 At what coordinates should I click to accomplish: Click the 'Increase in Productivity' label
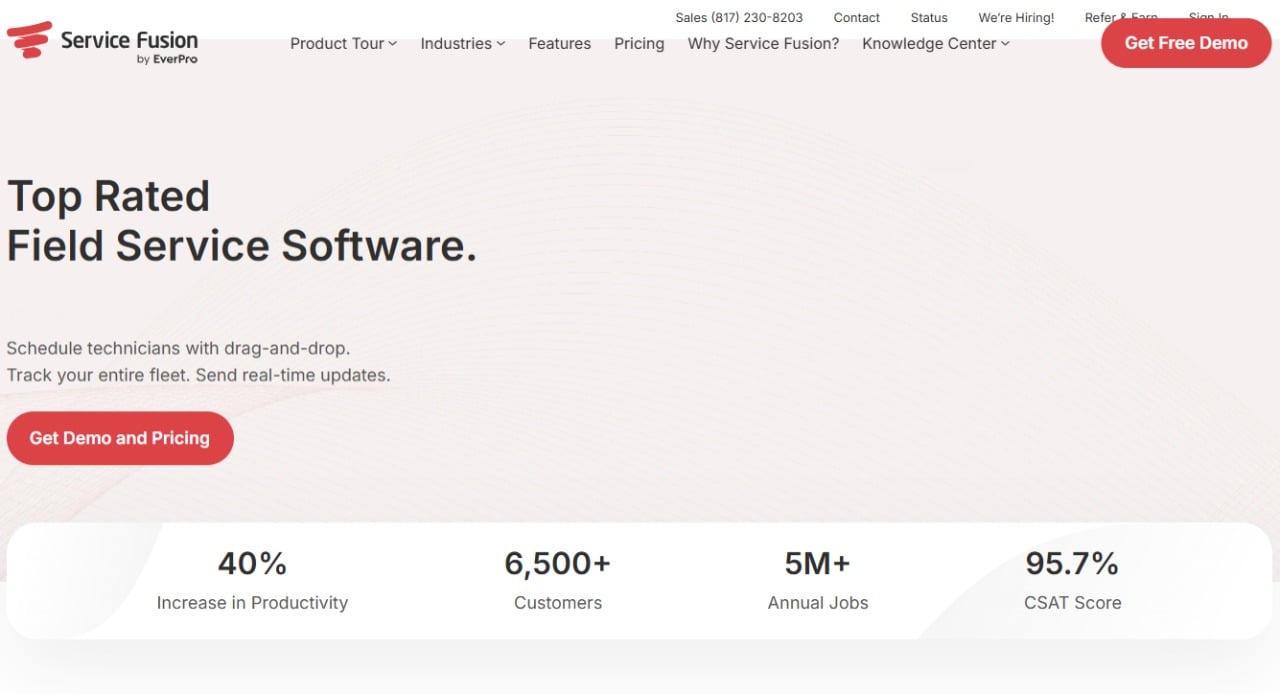[x=252, y=603]
